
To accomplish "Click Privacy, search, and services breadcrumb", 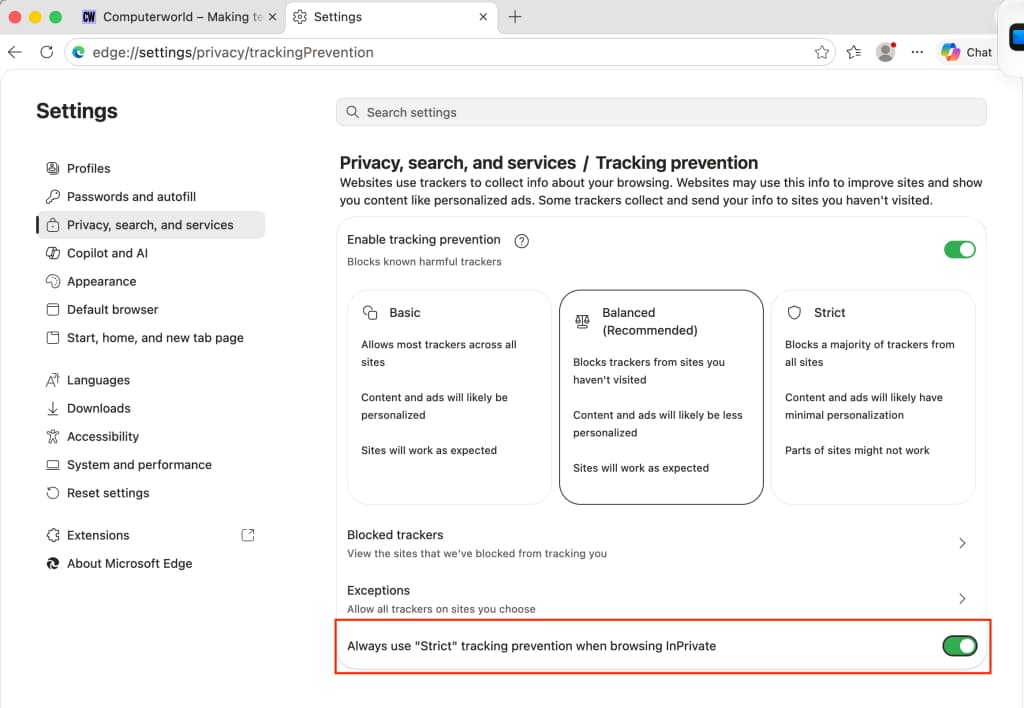I will click(458, 163).
